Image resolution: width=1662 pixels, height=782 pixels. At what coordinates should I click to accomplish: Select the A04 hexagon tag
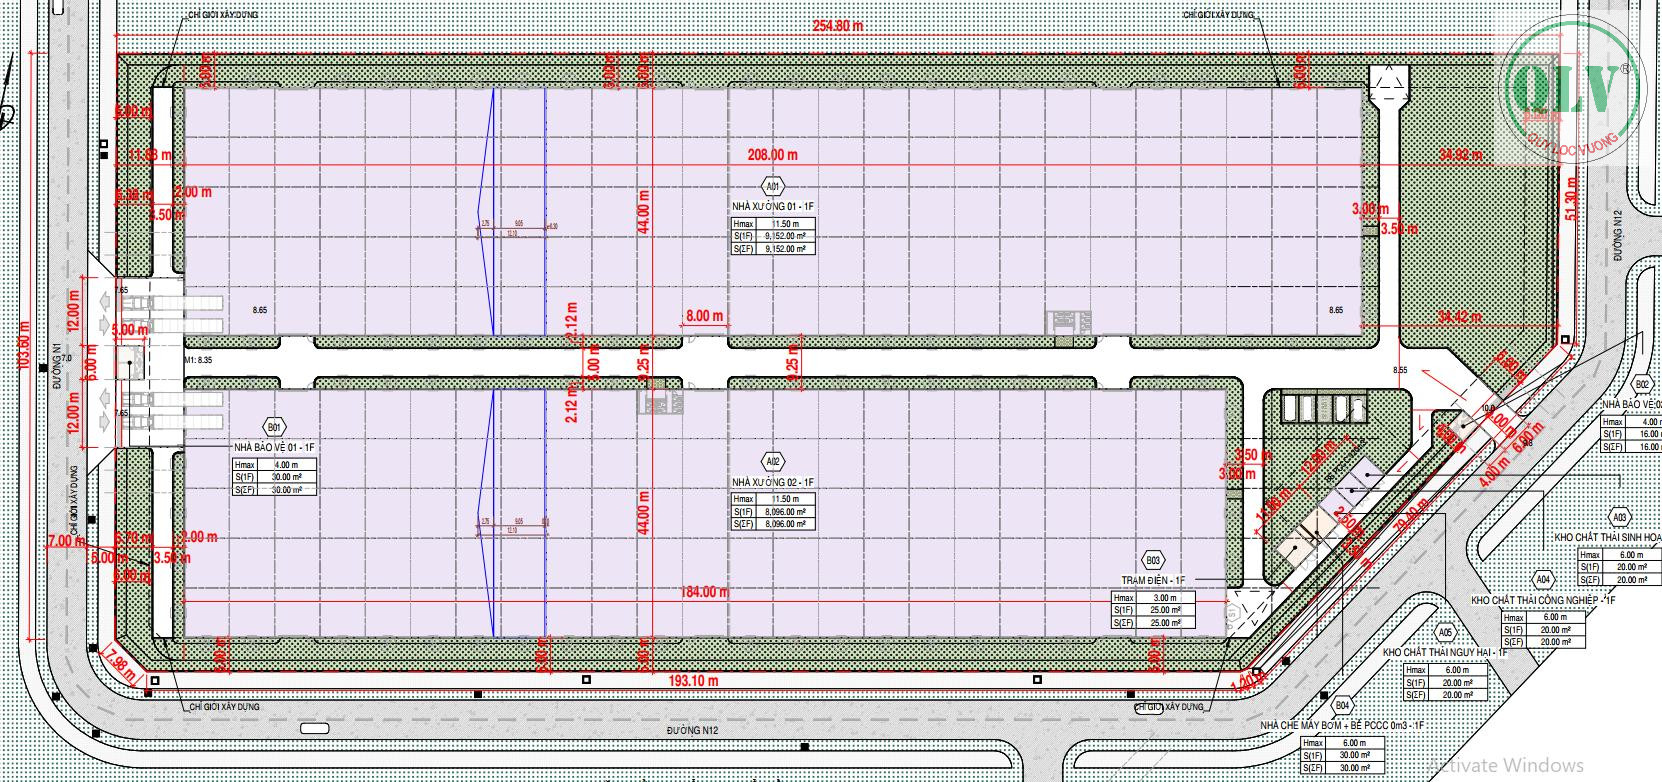(1543, 579)
